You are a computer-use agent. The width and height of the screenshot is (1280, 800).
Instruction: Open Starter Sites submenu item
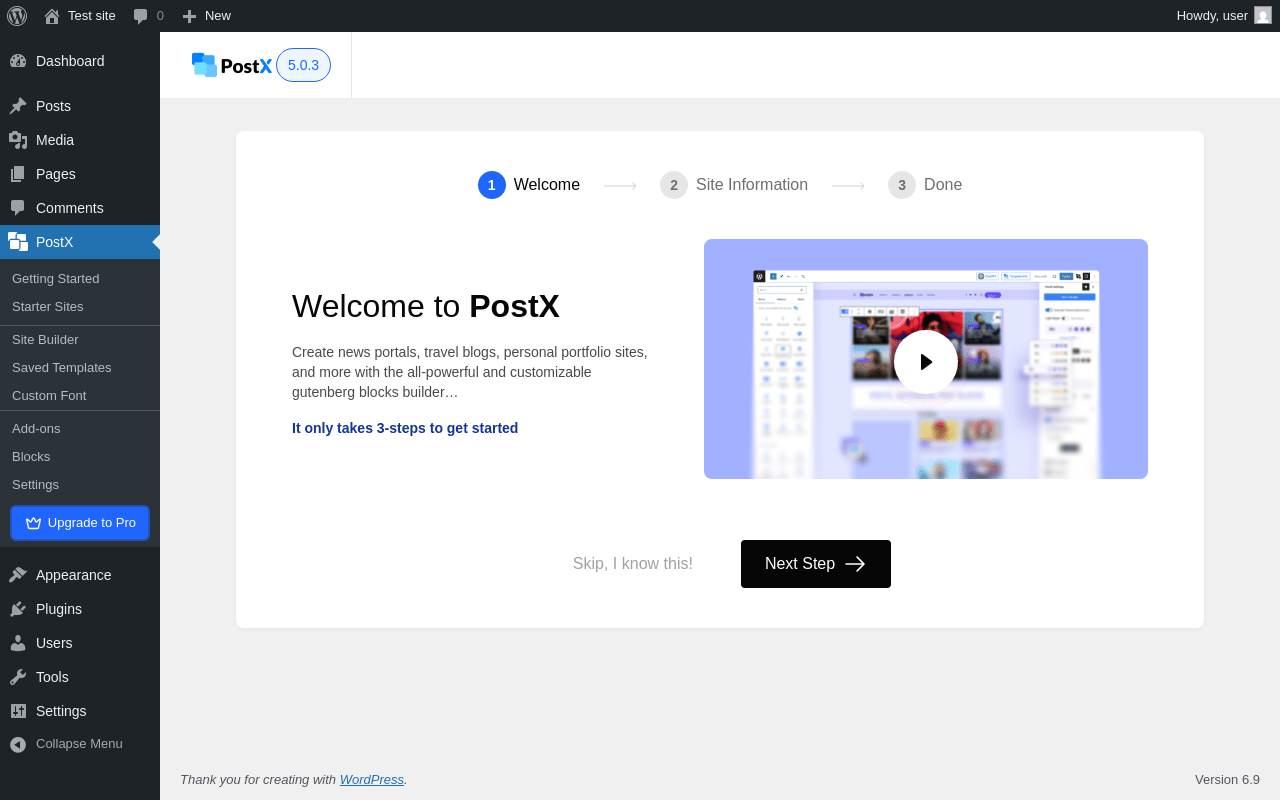tap(48, 307)
